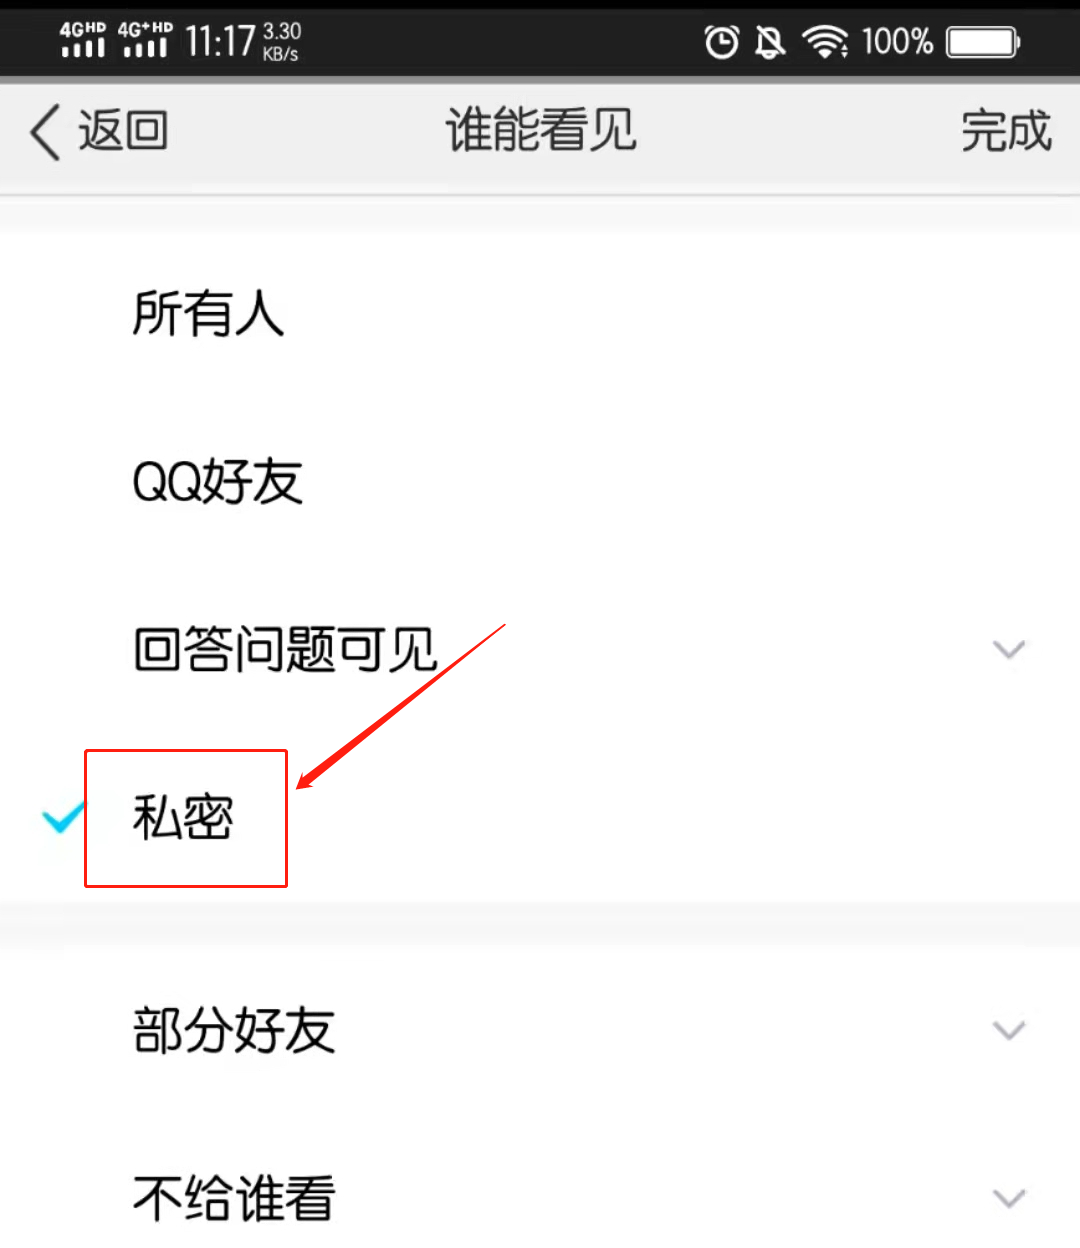Expand the 不给谁看 chevron arrow

(x=1009, y=1198)
